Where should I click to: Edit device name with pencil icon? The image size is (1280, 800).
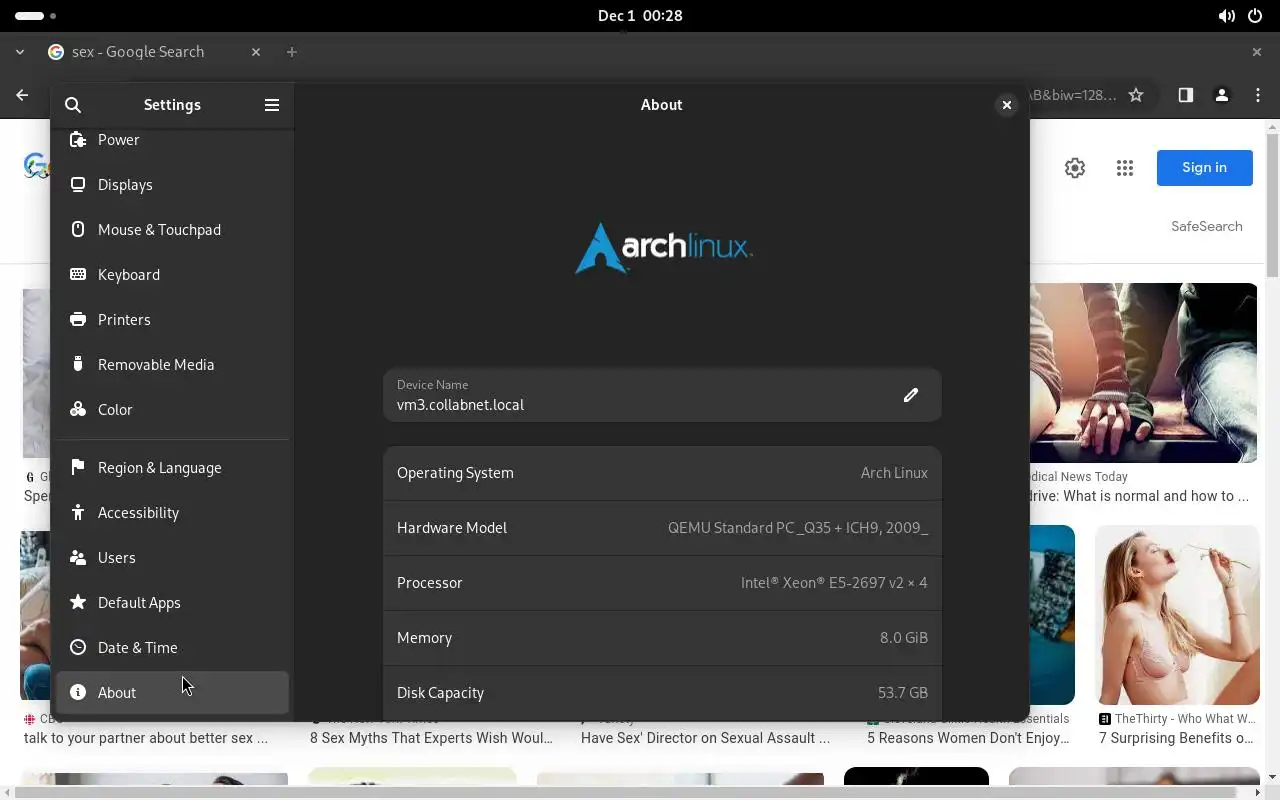click(x=910, y=395)
